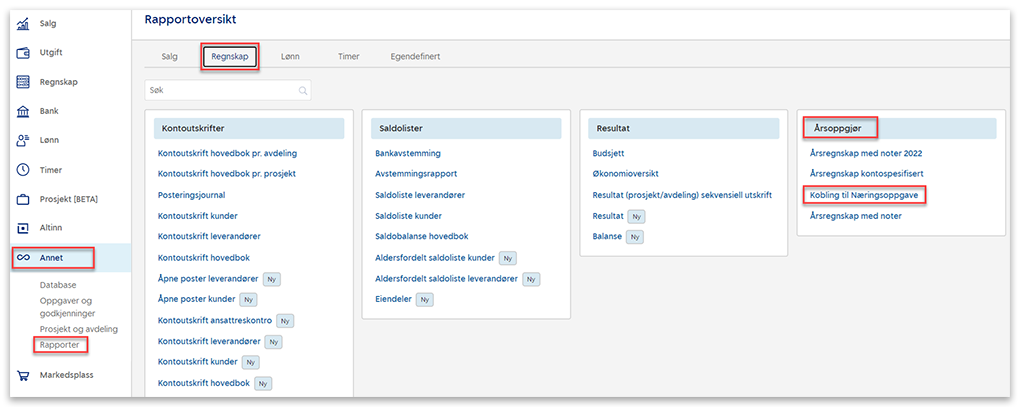Open Kobling til Næringsoppgave report

[864, 193]
